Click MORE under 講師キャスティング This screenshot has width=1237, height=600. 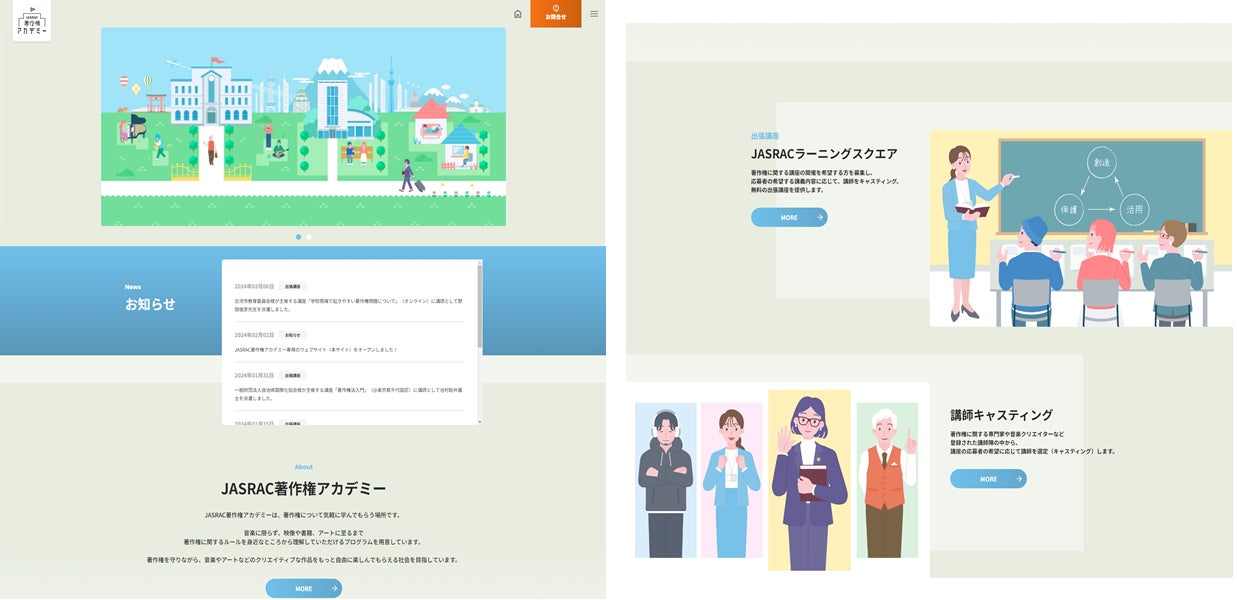coord(988,479)
